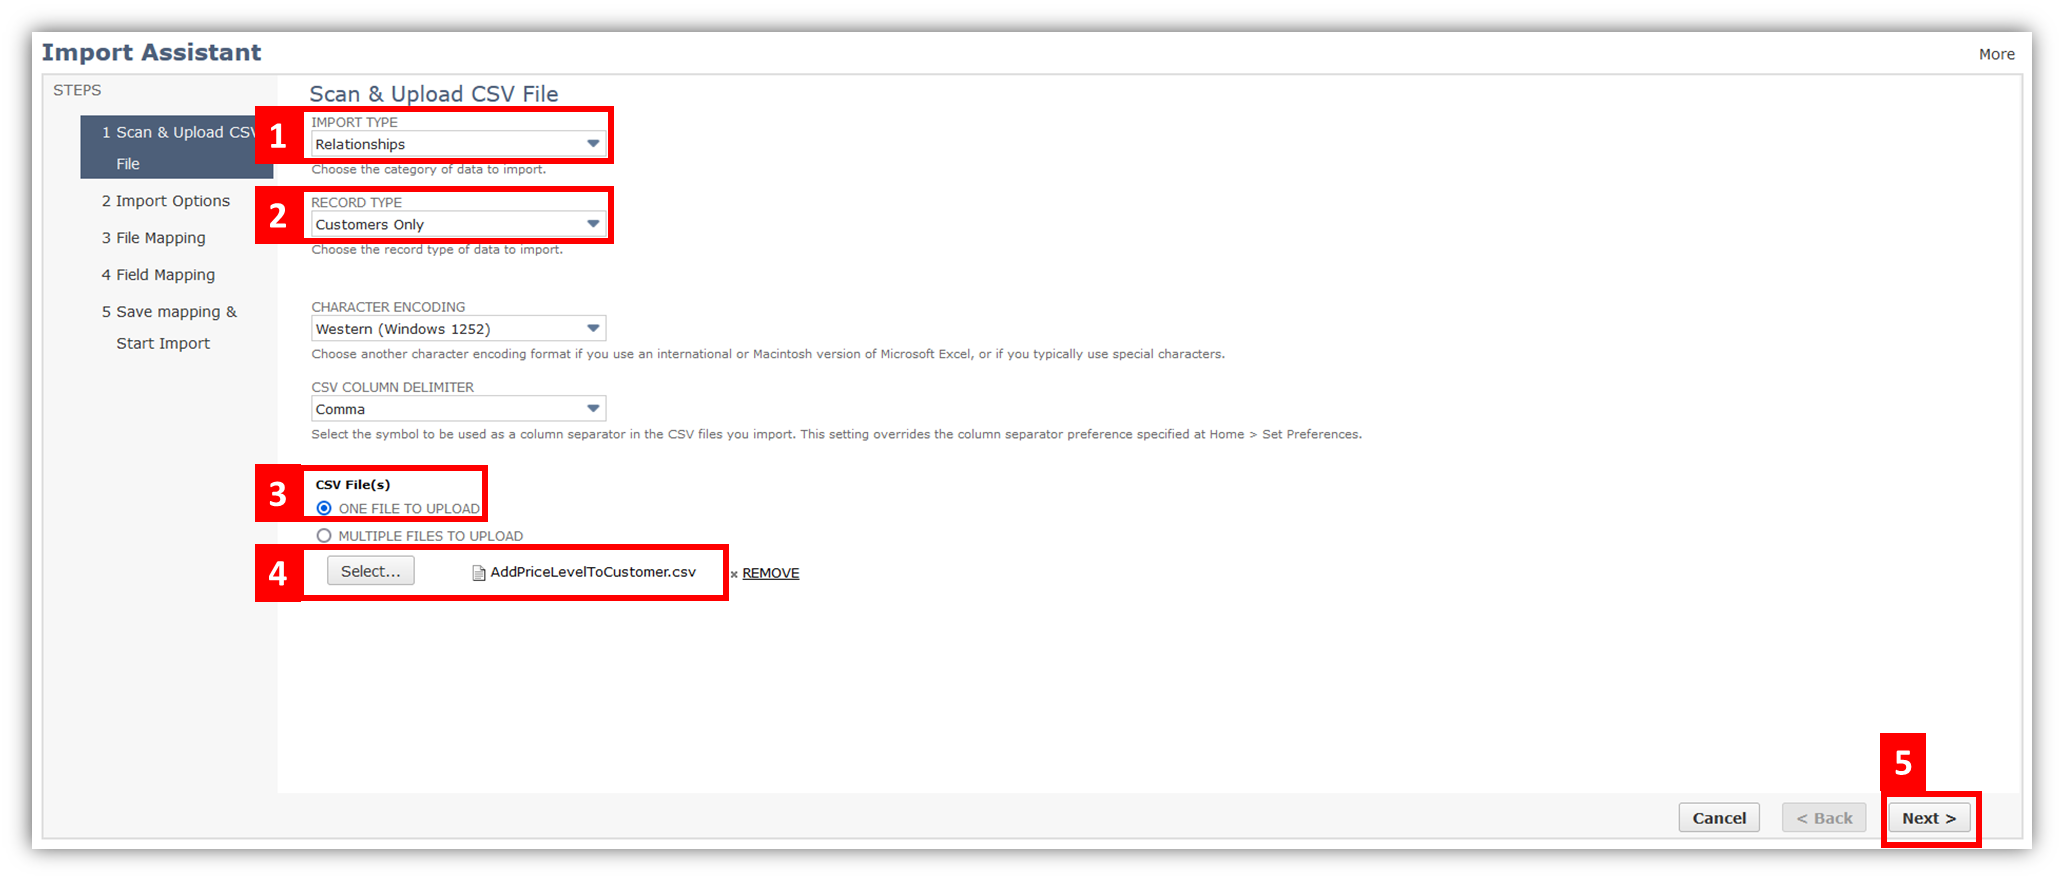The image size is (2064, 881).
Task: Open the Comma delimiter dropdown
Action: 458,408
